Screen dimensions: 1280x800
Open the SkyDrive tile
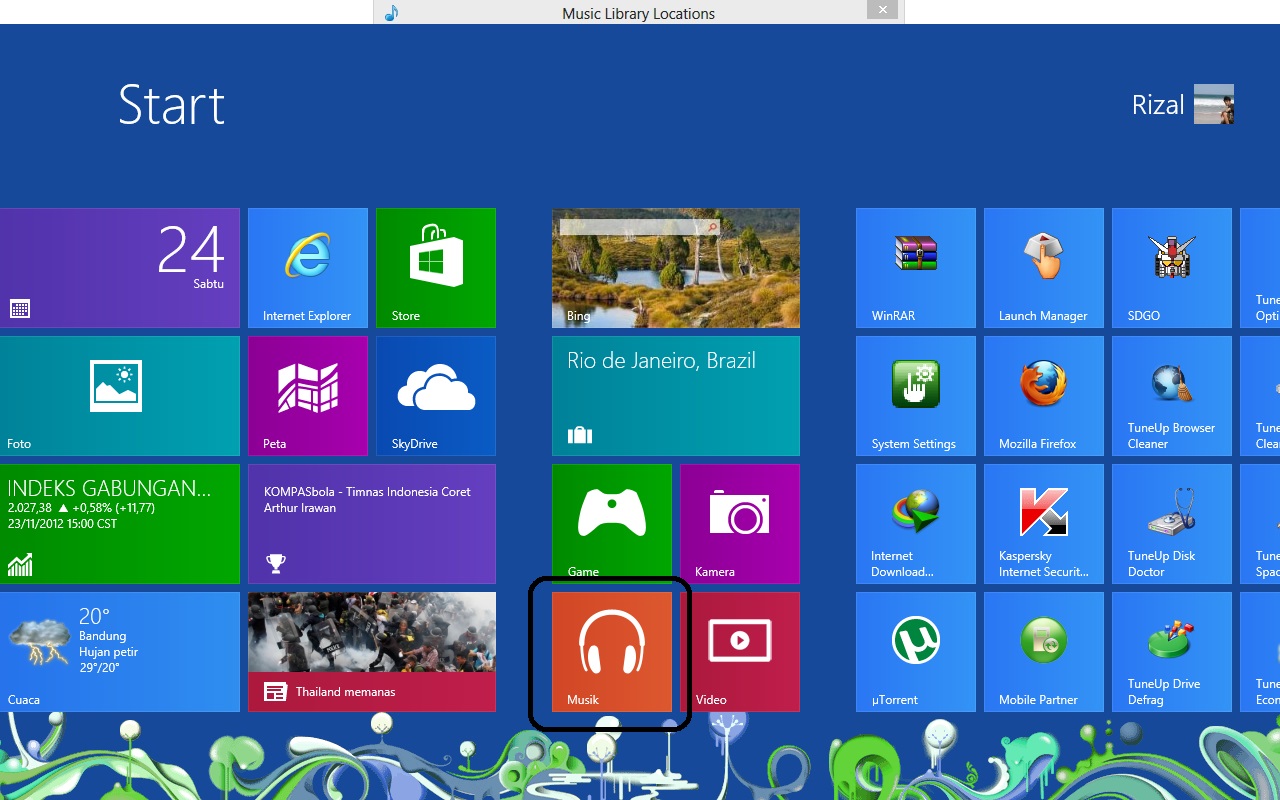[x=436, y=395]
